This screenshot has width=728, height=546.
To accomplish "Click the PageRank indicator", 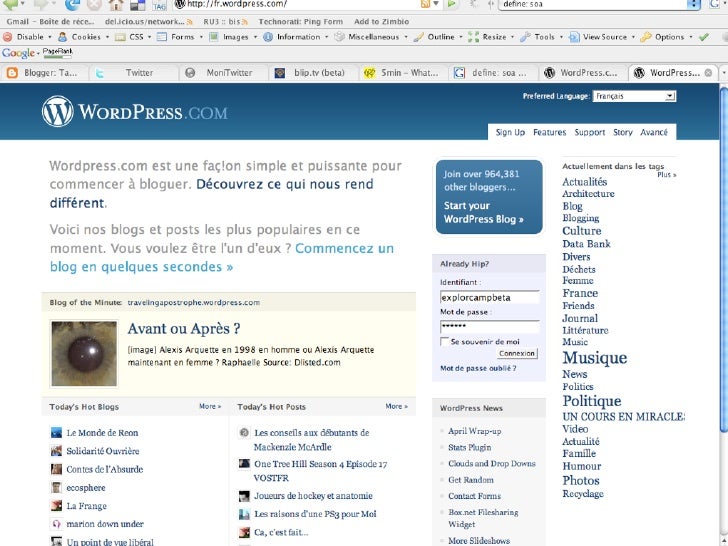I will [x=58, y=53].
